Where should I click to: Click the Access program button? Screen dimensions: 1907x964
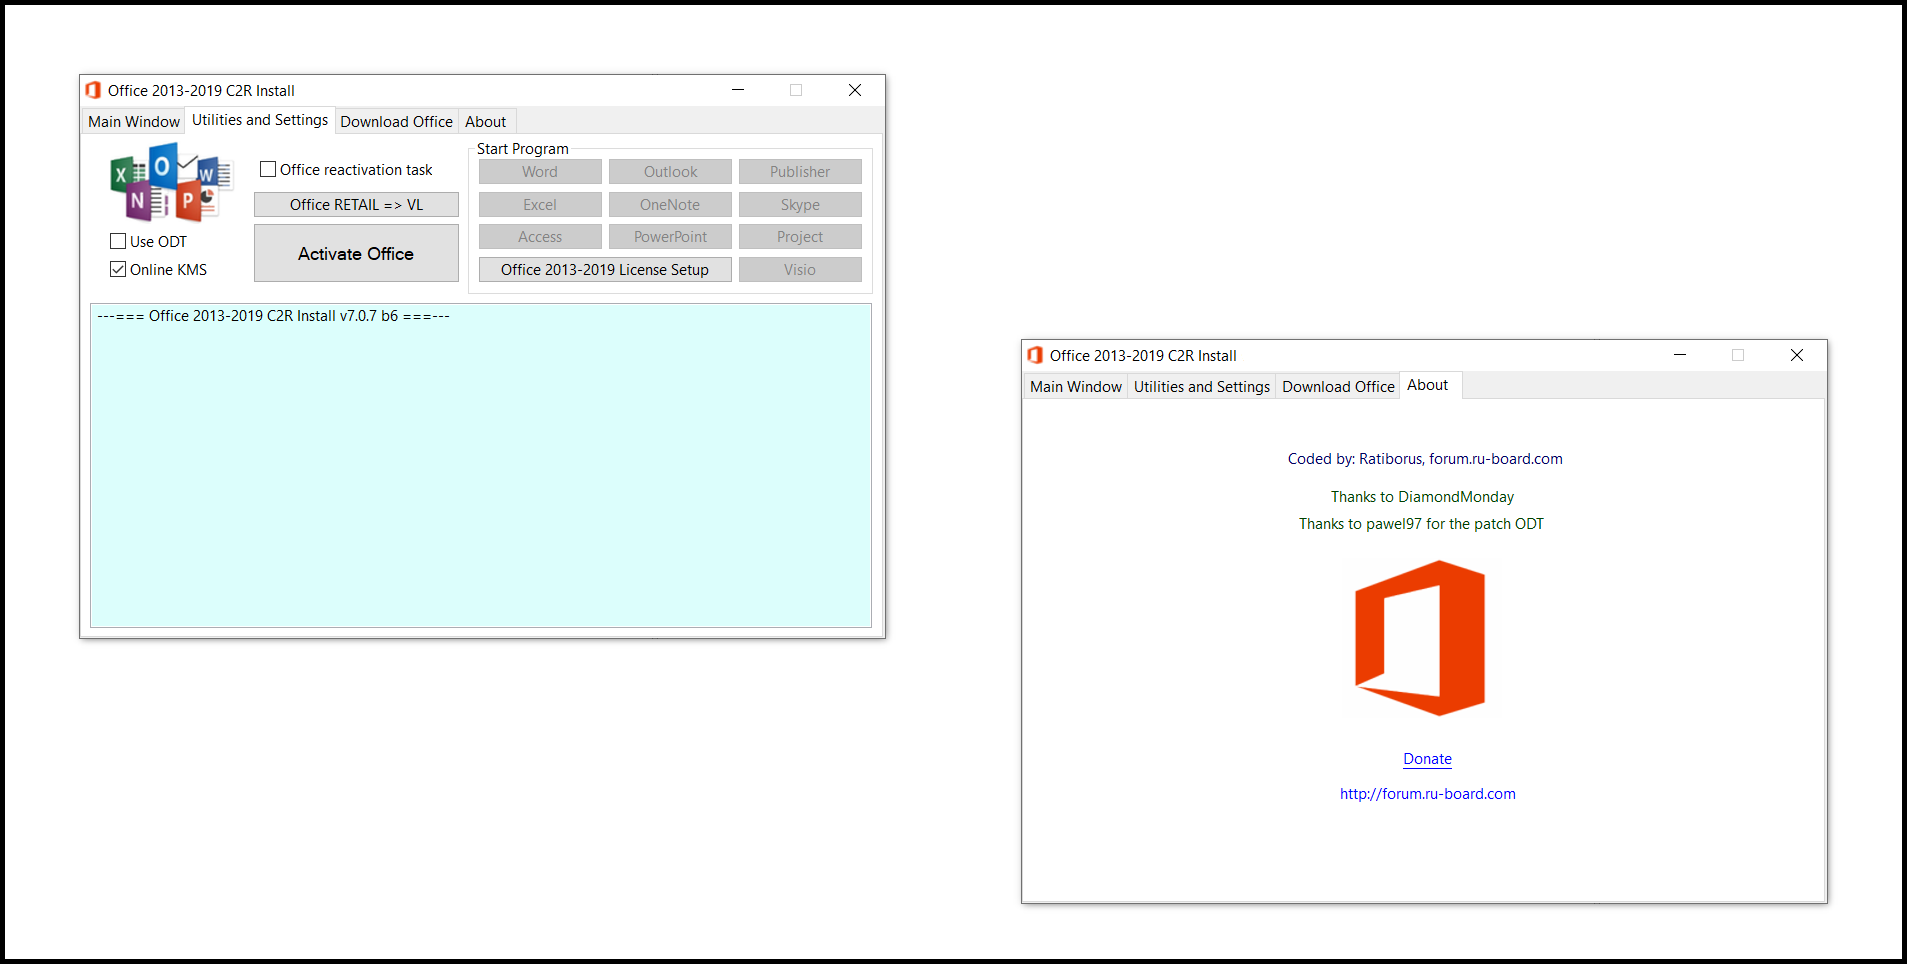point(540,236)
